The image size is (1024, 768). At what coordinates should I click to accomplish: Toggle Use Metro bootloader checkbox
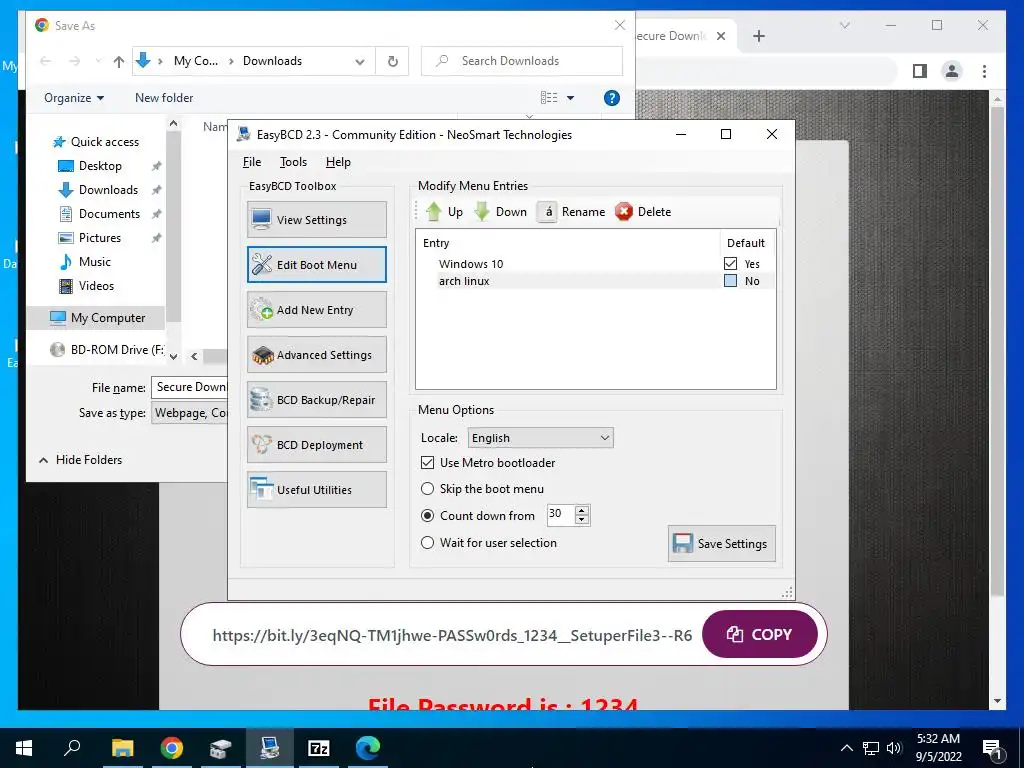427,462
